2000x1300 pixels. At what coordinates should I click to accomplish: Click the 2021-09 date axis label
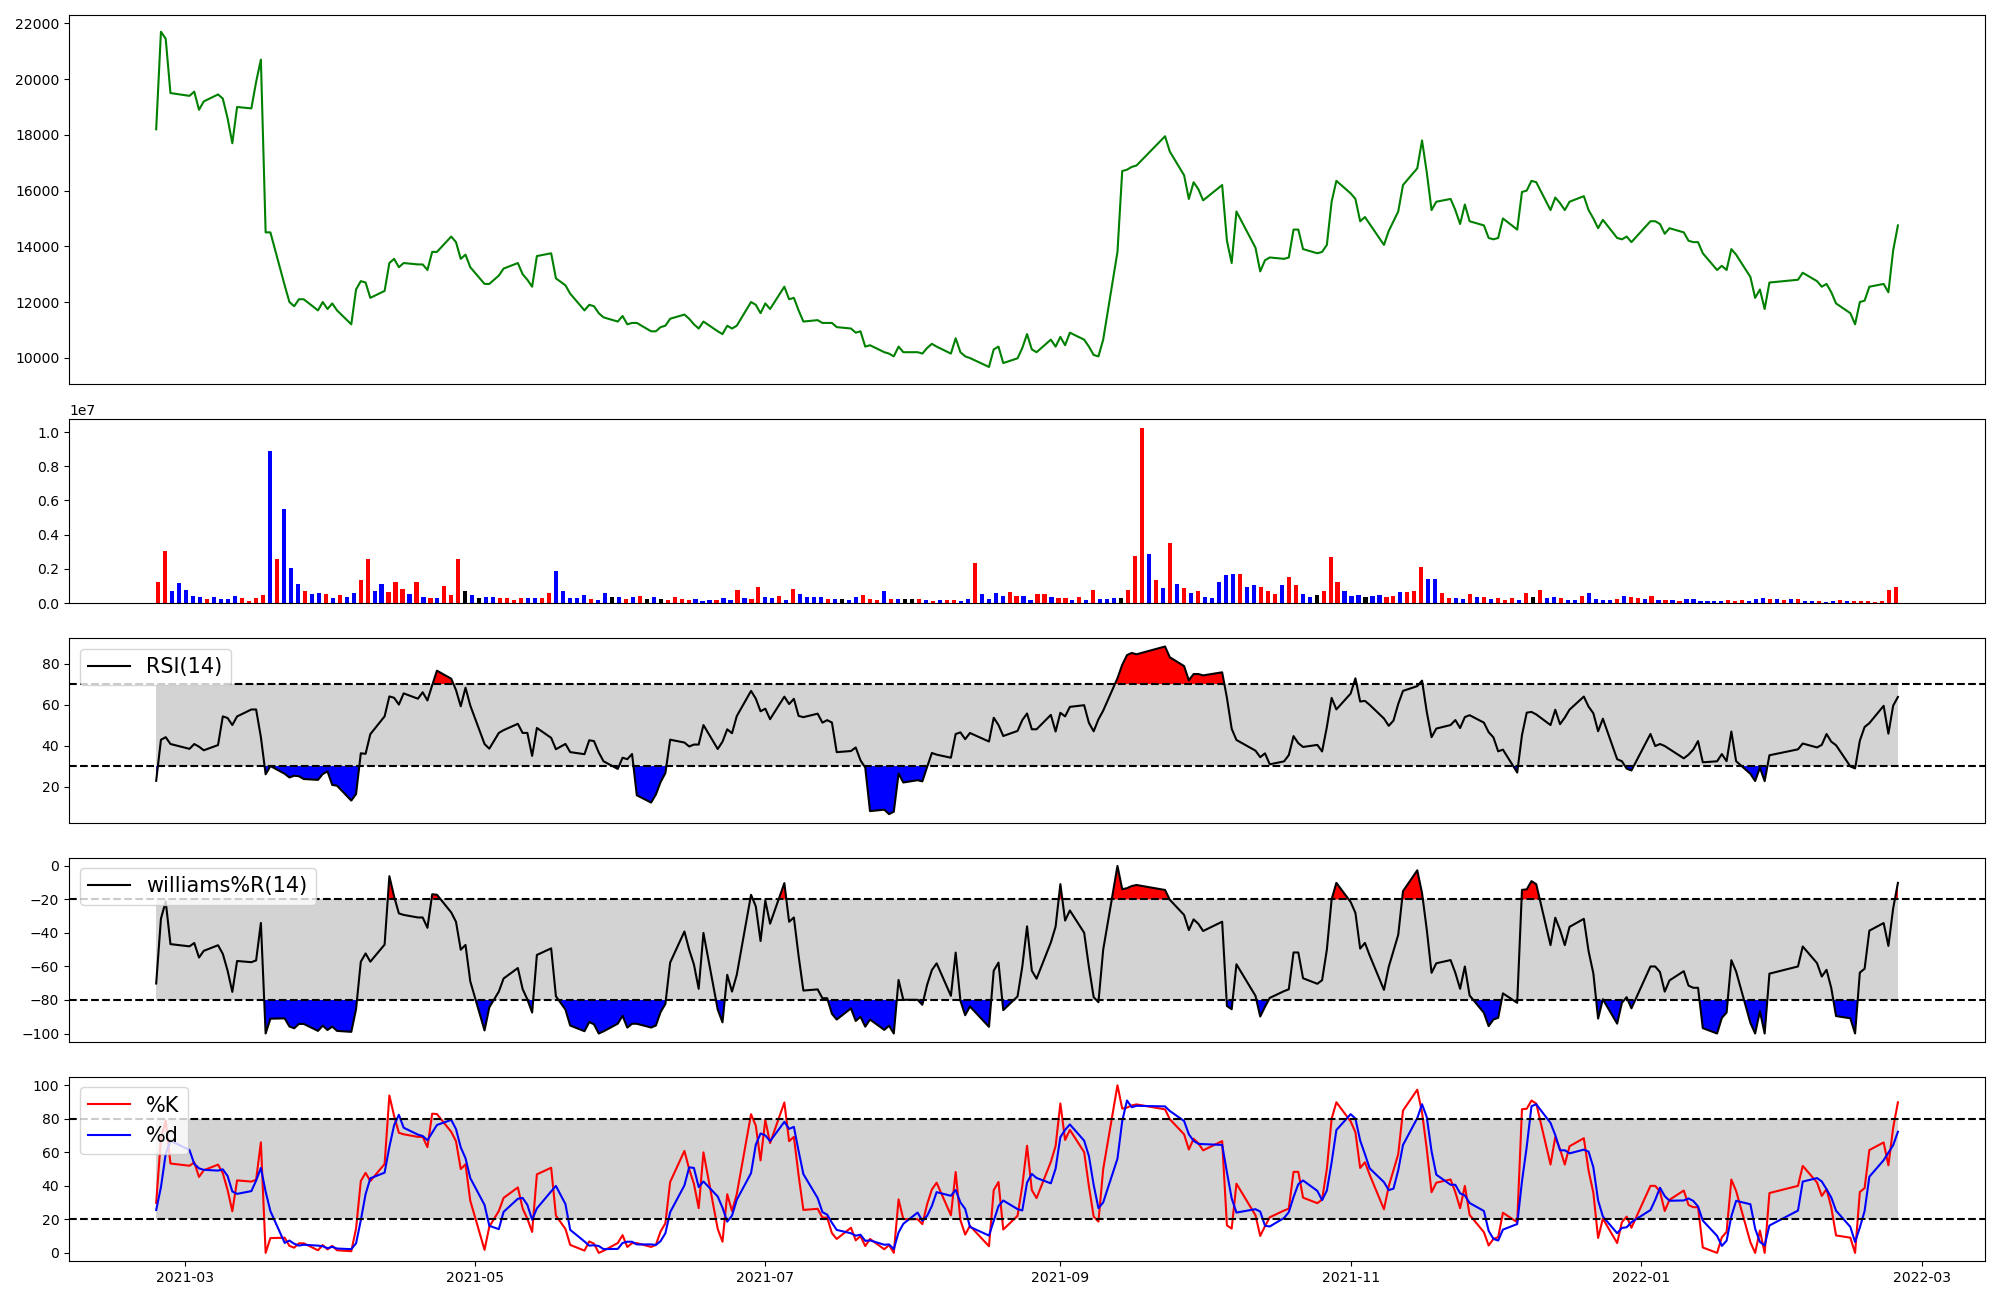(x=1060, y=1277)
